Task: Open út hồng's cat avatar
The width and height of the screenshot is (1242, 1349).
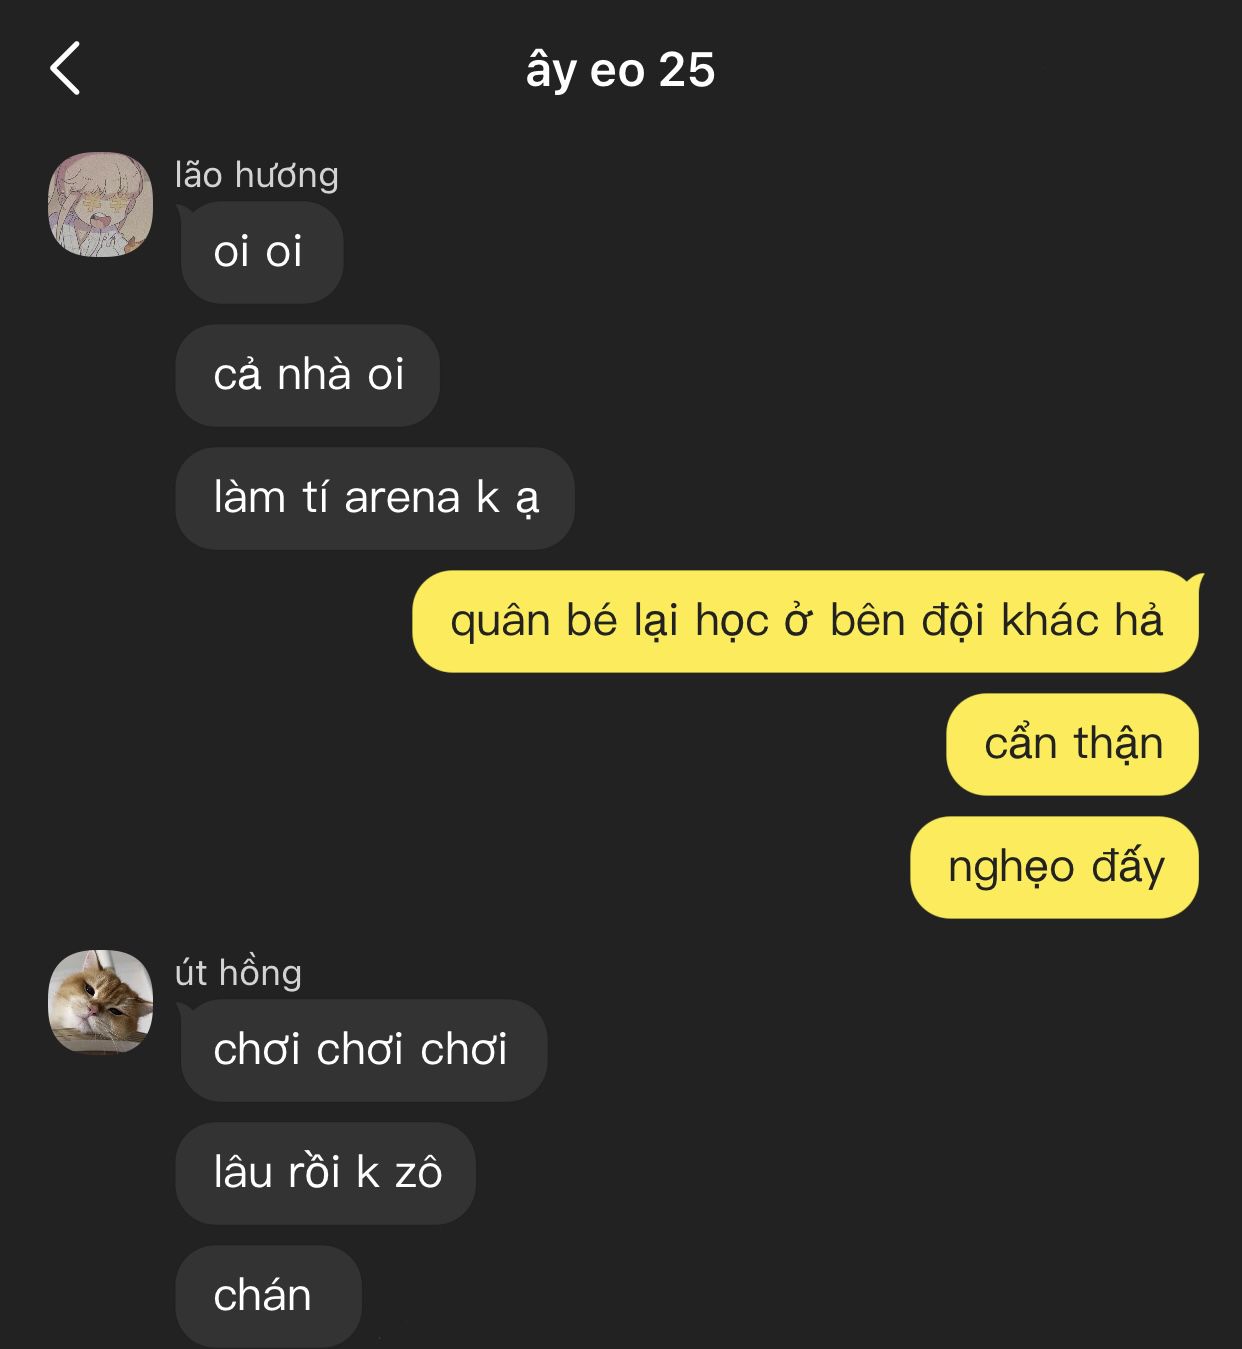Action: (100, 1002)
